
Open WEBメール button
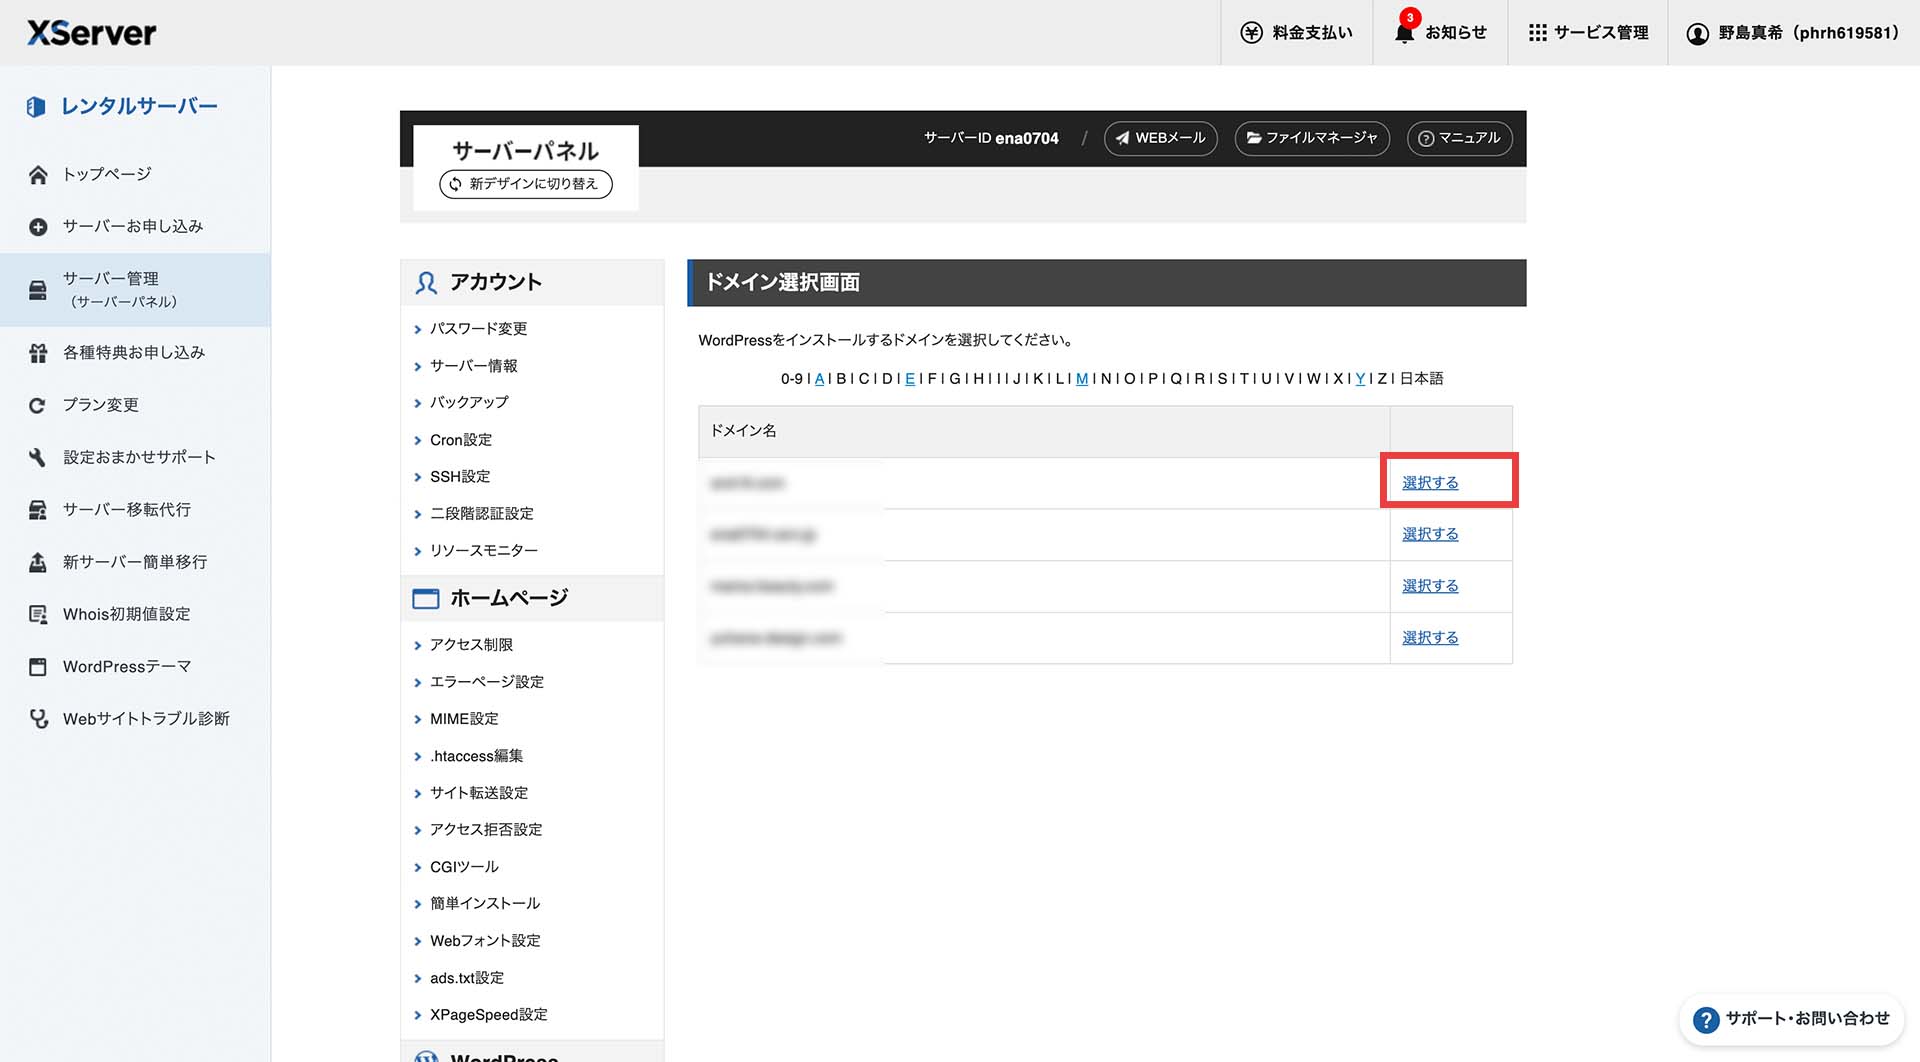(x=1160, y=138)
